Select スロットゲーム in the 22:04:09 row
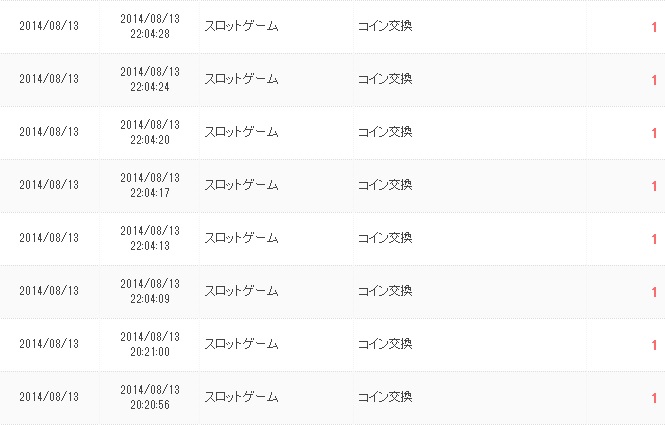The width and height of the screenshot is (665, 425). (241, 291)
